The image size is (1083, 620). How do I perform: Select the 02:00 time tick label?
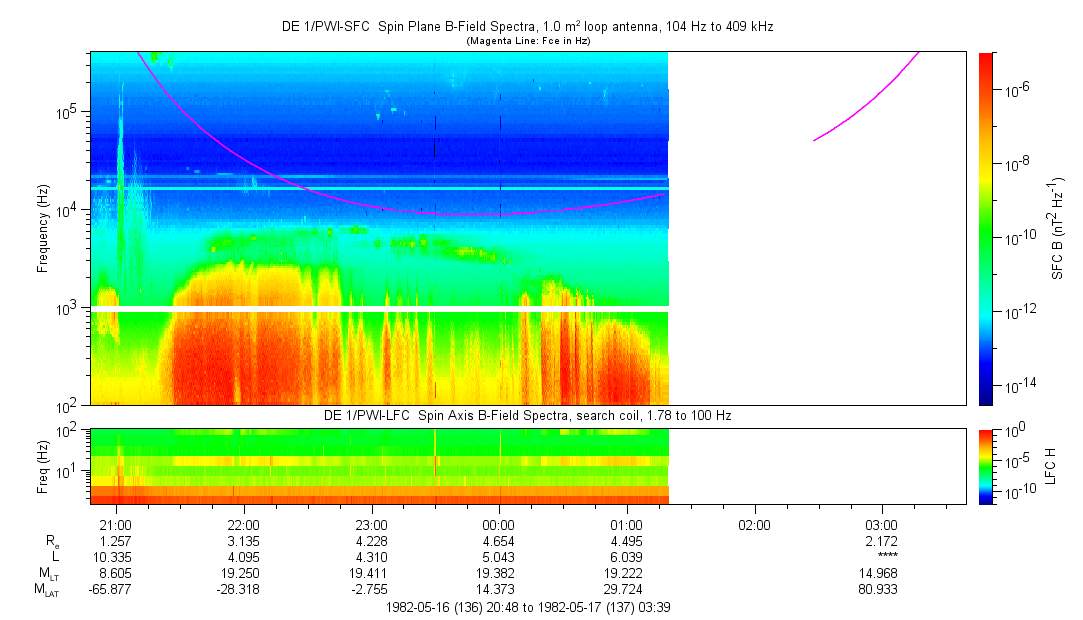[754, 524]
